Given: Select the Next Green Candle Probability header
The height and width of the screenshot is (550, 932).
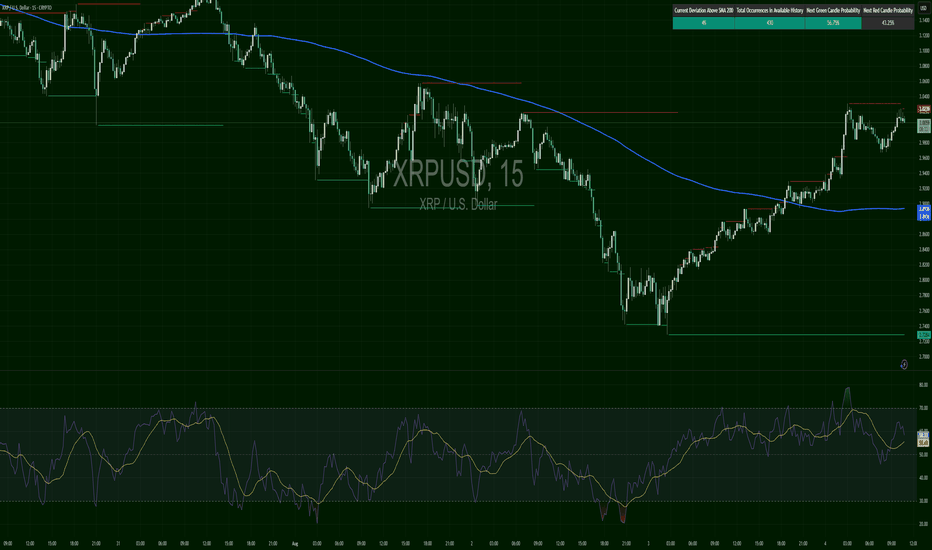Looking at the screenshot, I should click(833, 11).
